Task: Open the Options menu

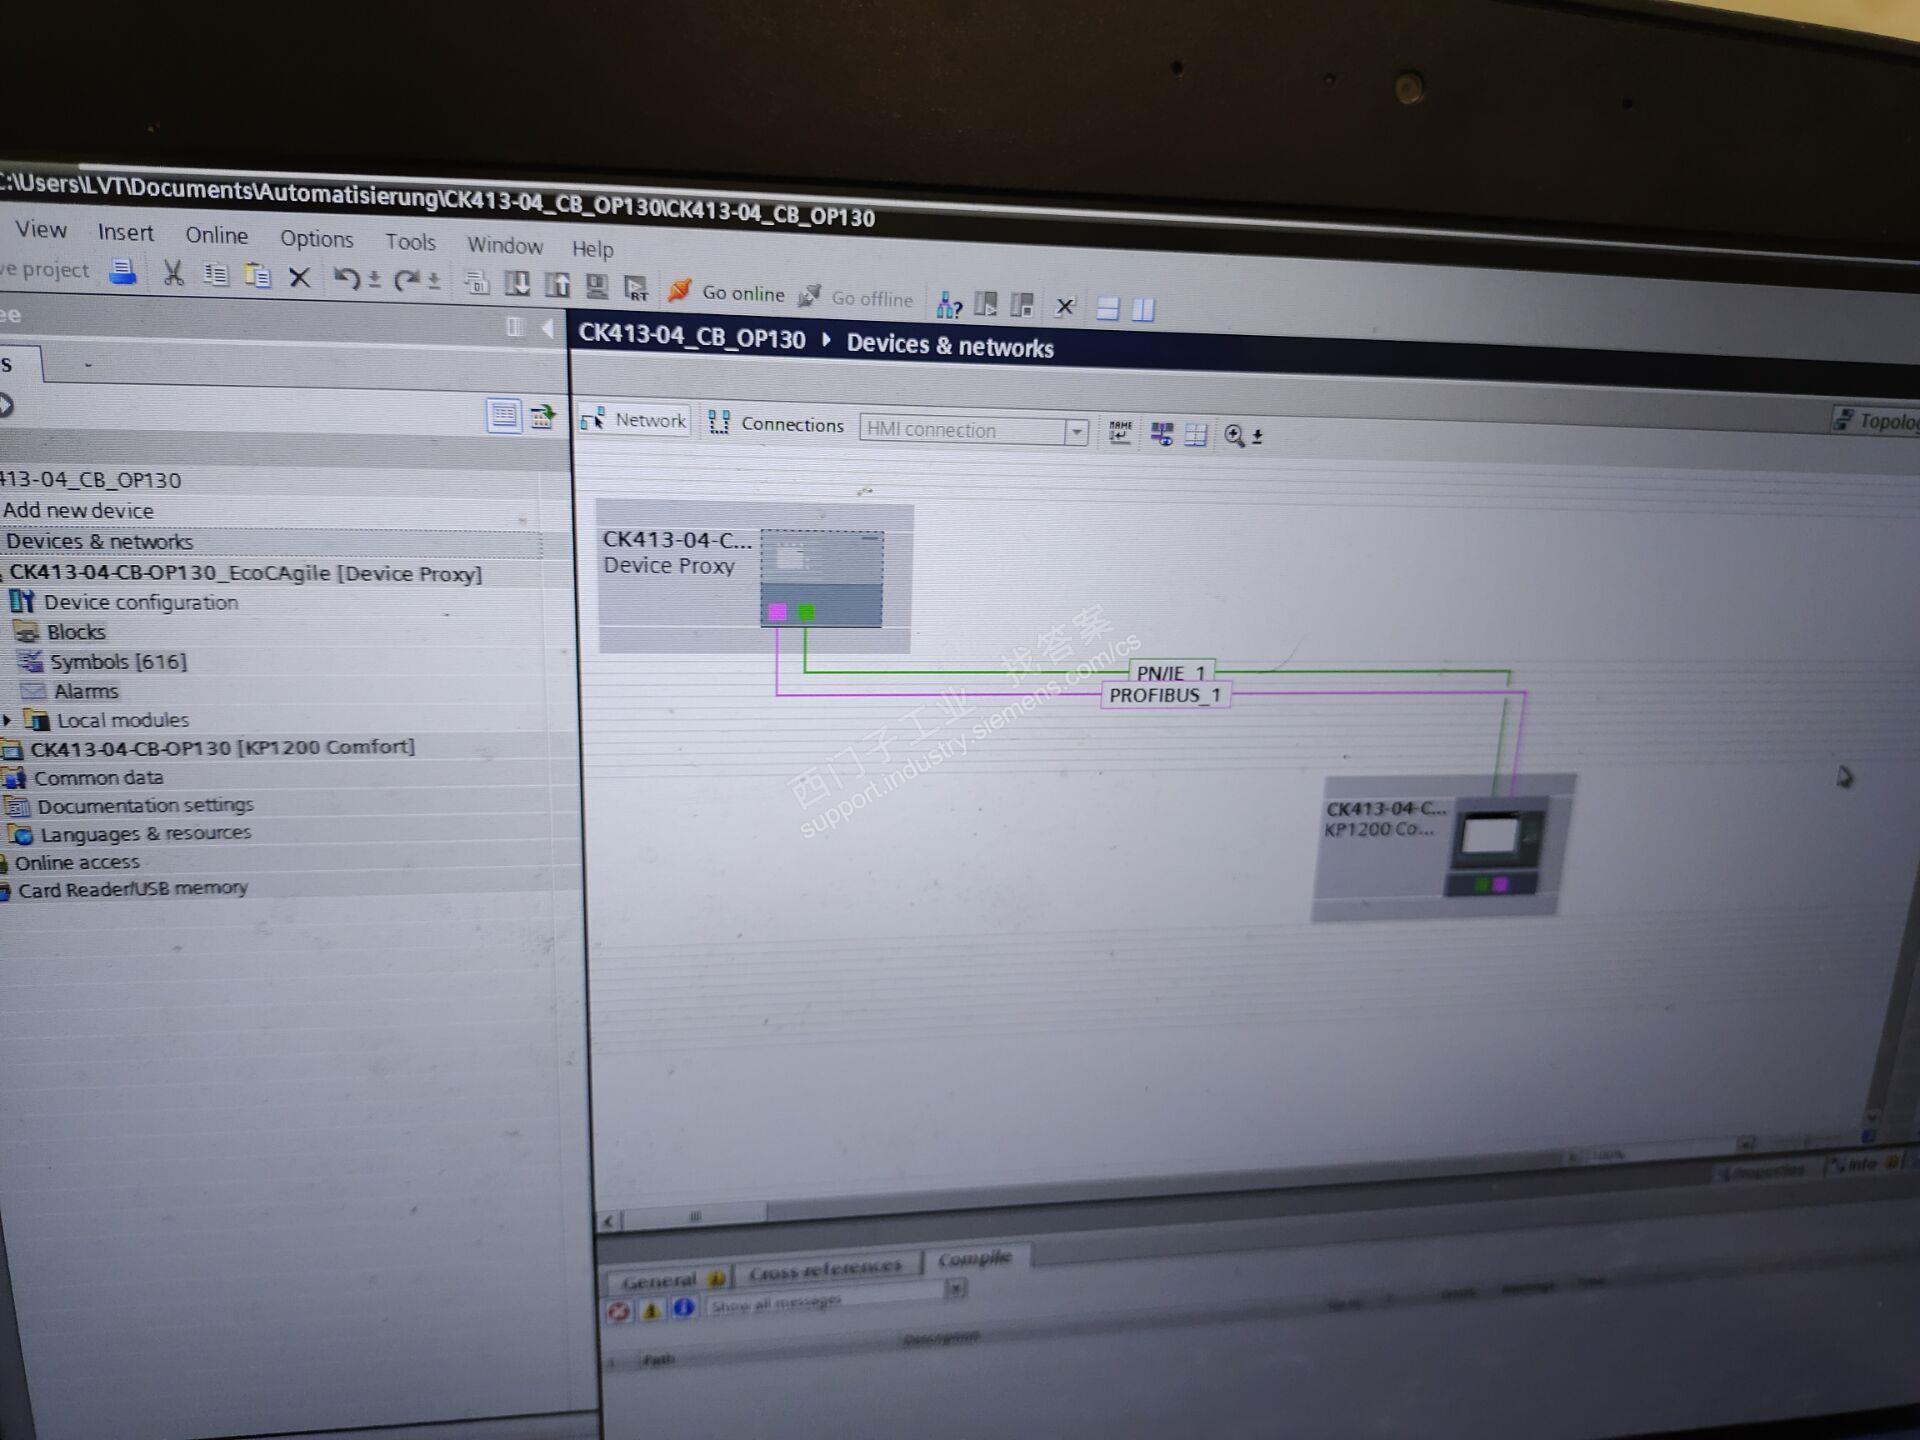Action: (316, 239)
